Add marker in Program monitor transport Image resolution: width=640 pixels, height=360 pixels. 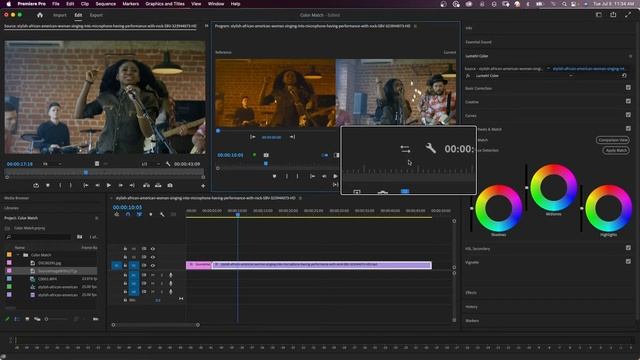[274, 176]
